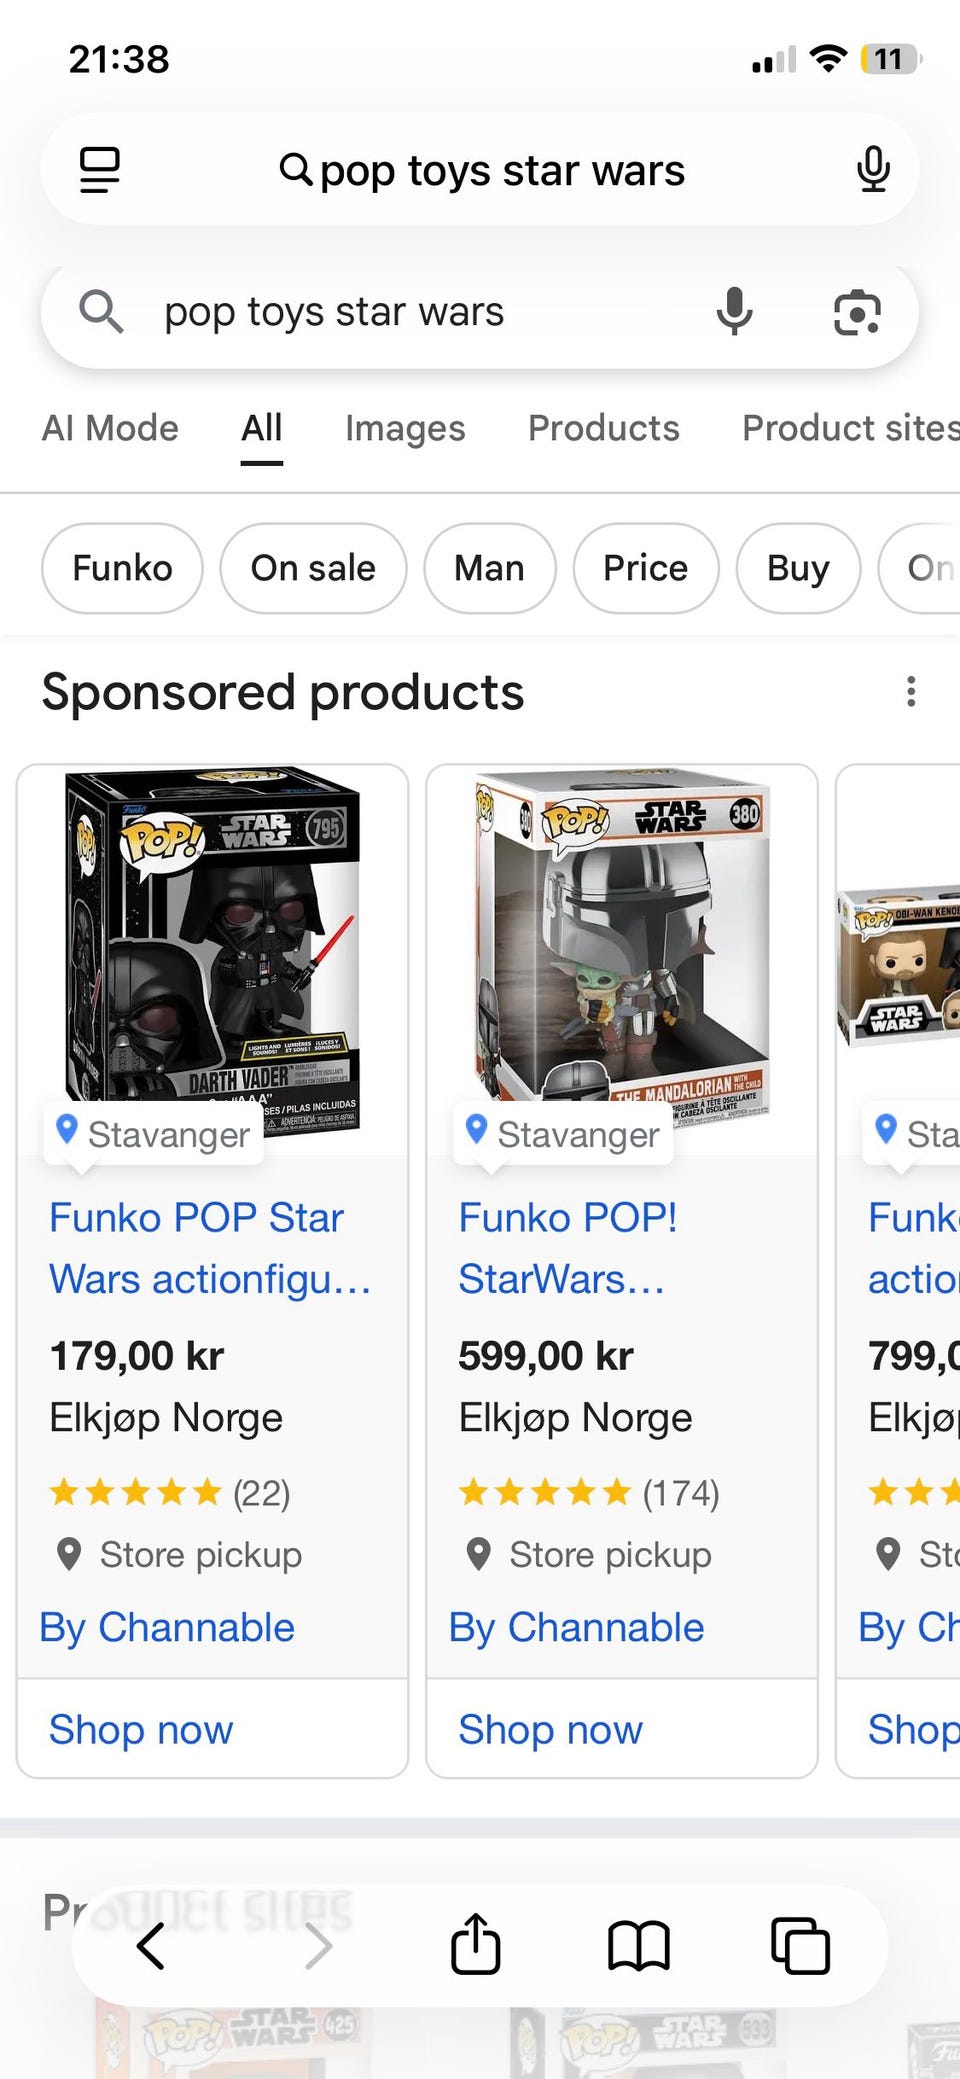Switch to the Images tab
The image size is (960, 2079).
point(405,428)
